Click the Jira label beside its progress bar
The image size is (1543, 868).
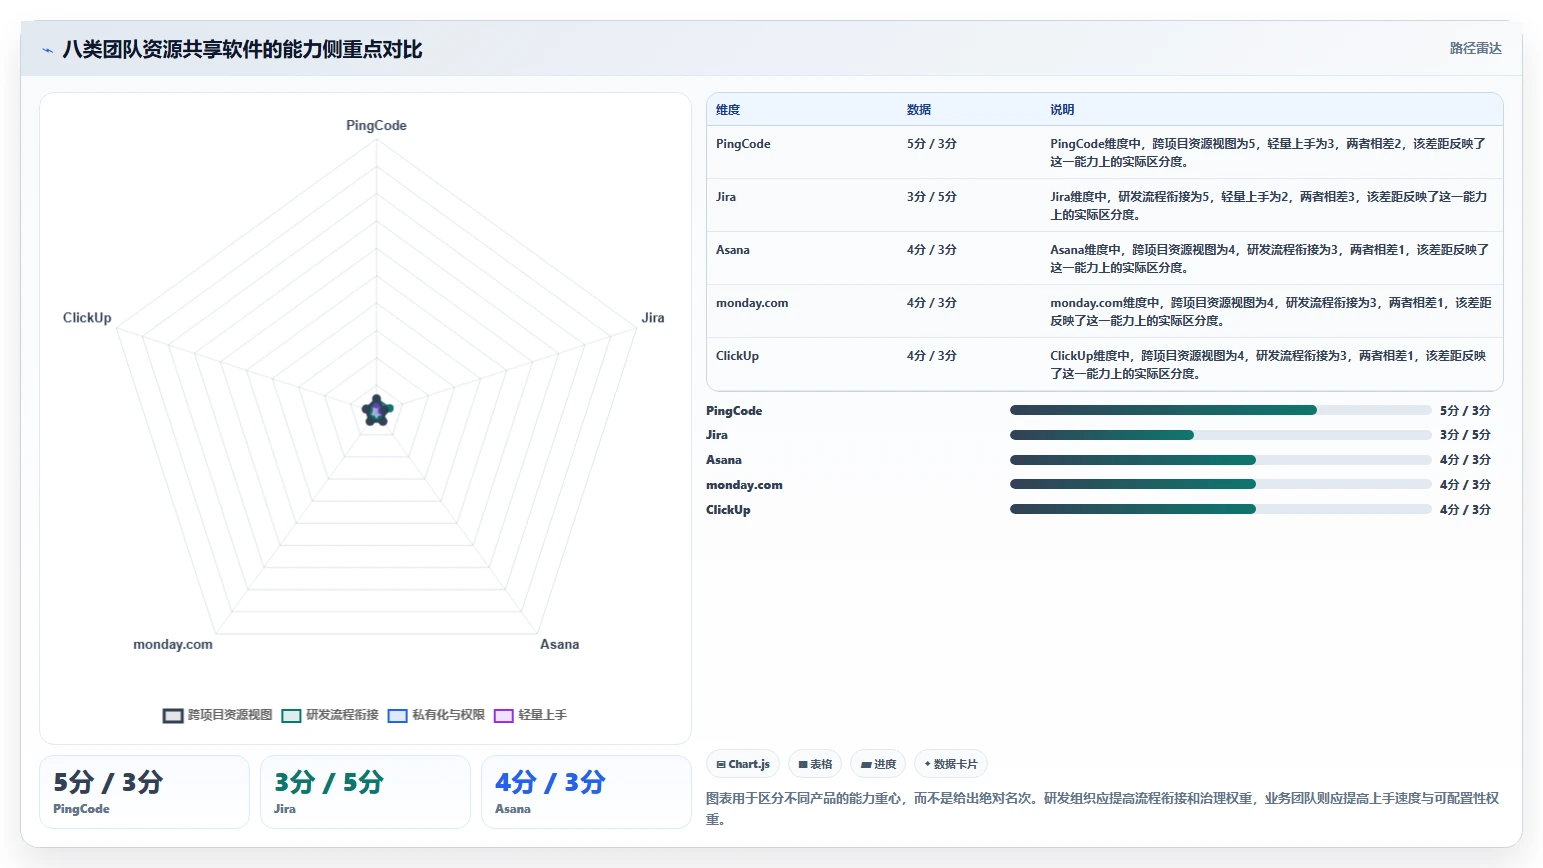pyautogui.click(x=717, y=435)
